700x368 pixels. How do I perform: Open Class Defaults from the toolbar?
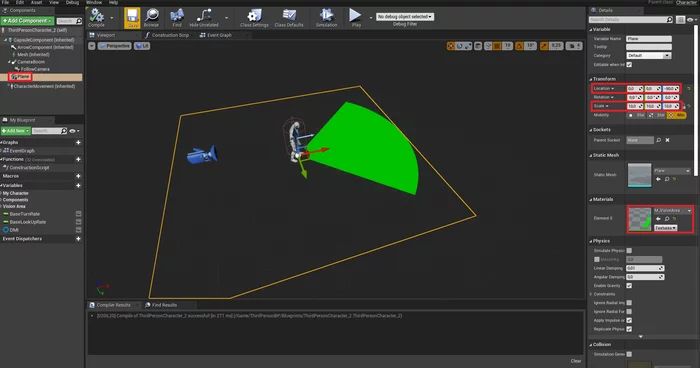click(x=289, y=17)
